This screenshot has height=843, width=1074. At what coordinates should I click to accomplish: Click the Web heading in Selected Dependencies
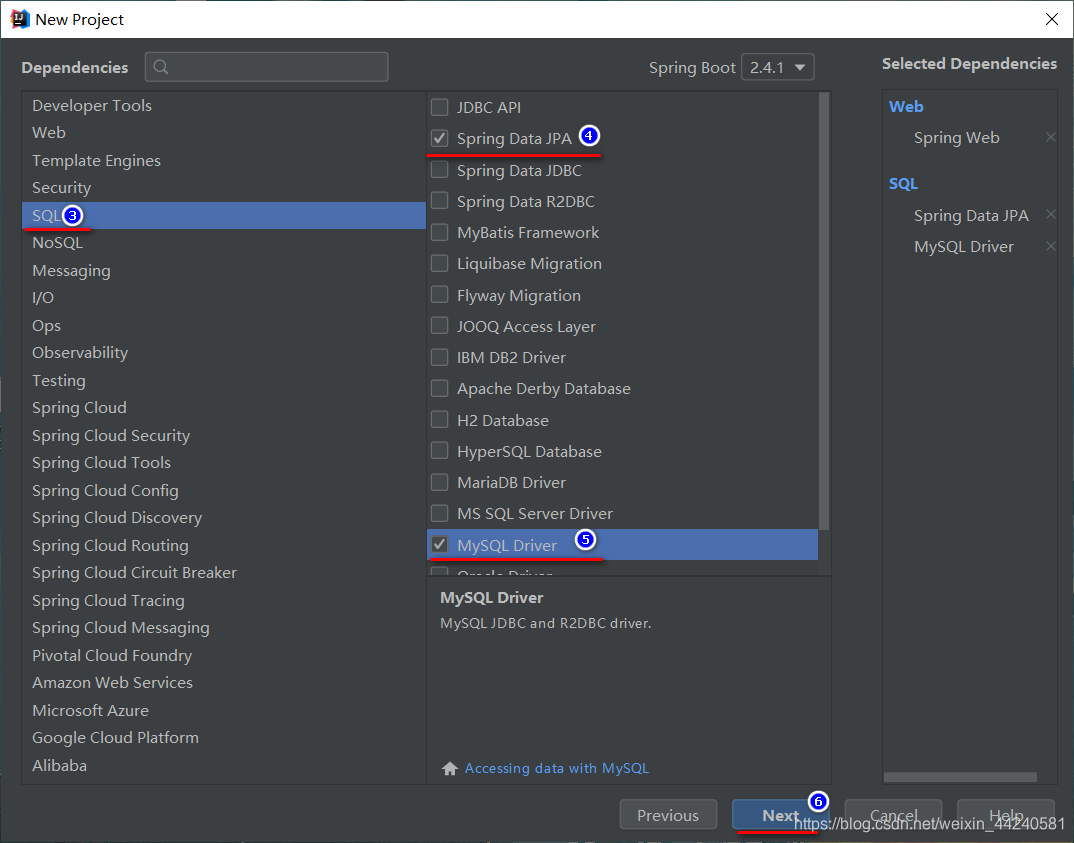906,107
